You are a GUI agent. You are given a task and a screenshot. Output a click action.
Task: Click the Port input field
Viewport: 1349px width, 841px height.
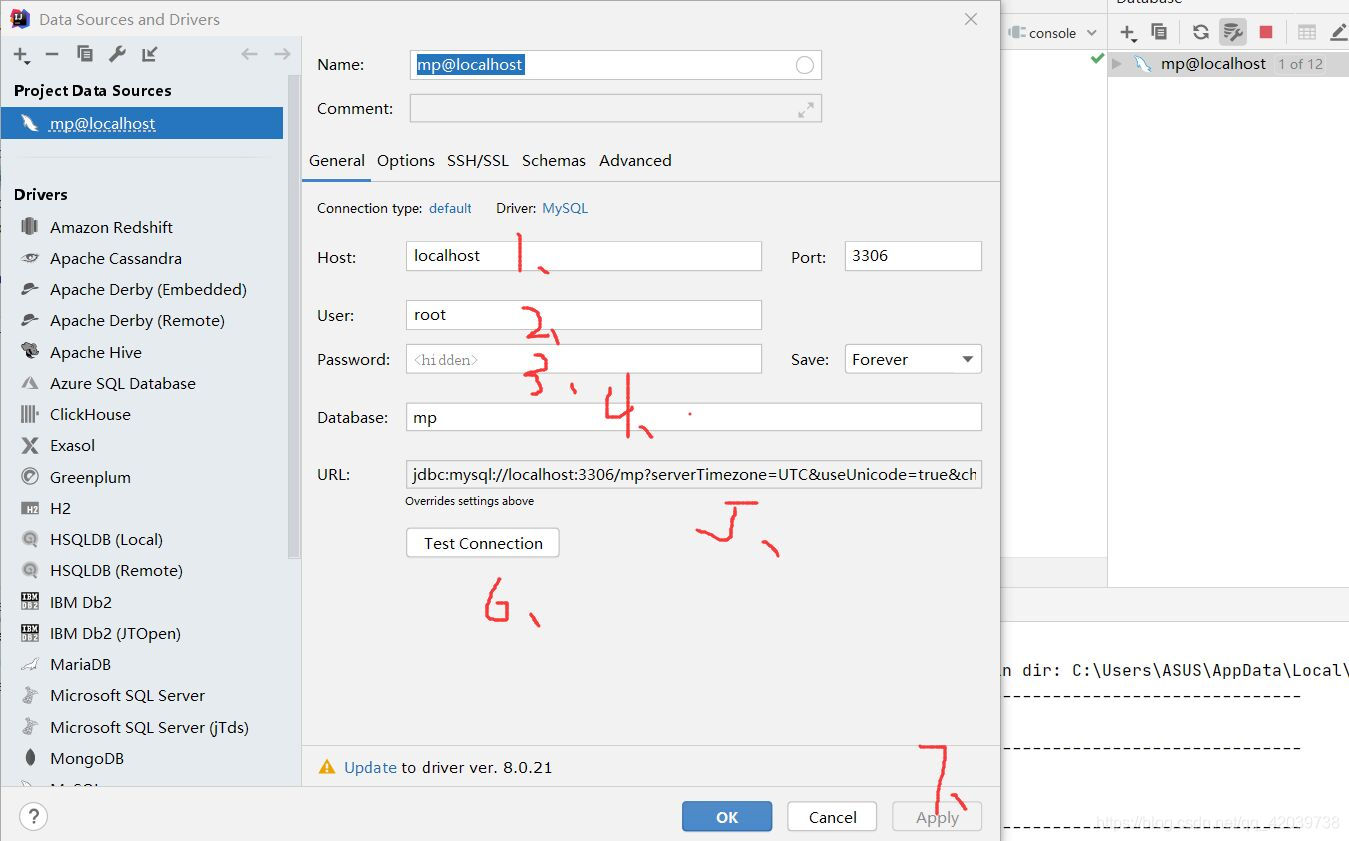point(913,256)
